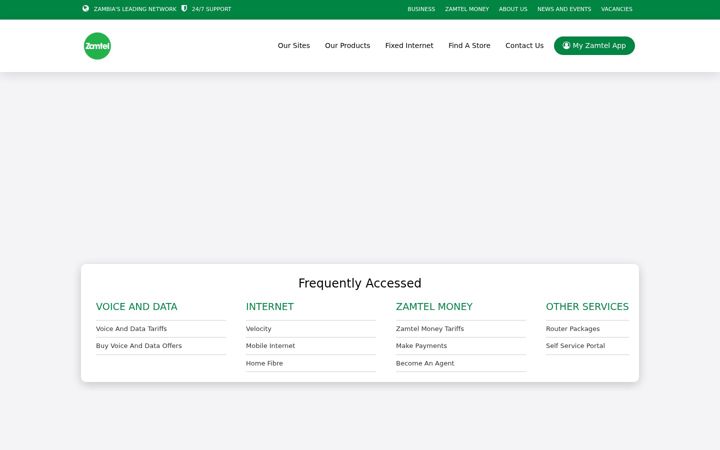This screenshot has width=720, height=450.
Task: Open Router Packages link
Action: (x=573, y=329)
